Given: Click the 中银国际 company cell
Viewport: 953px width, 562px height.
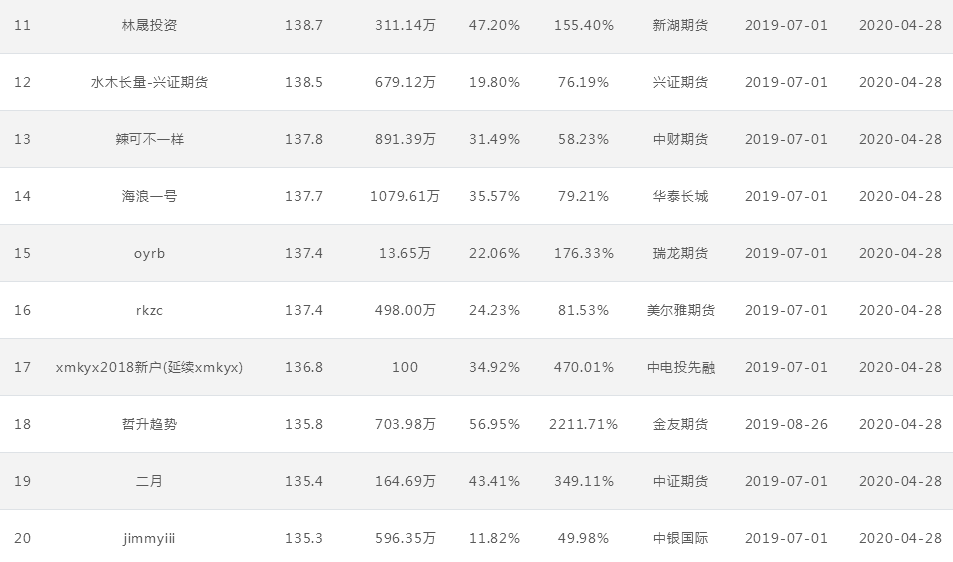Looking at the screenshot, I should point(680,538).
